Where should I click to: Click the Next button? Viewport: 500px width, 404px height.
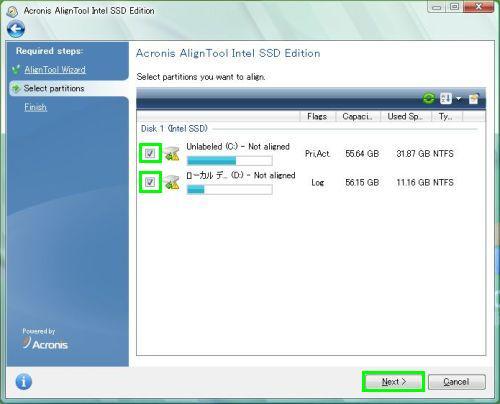393,382
